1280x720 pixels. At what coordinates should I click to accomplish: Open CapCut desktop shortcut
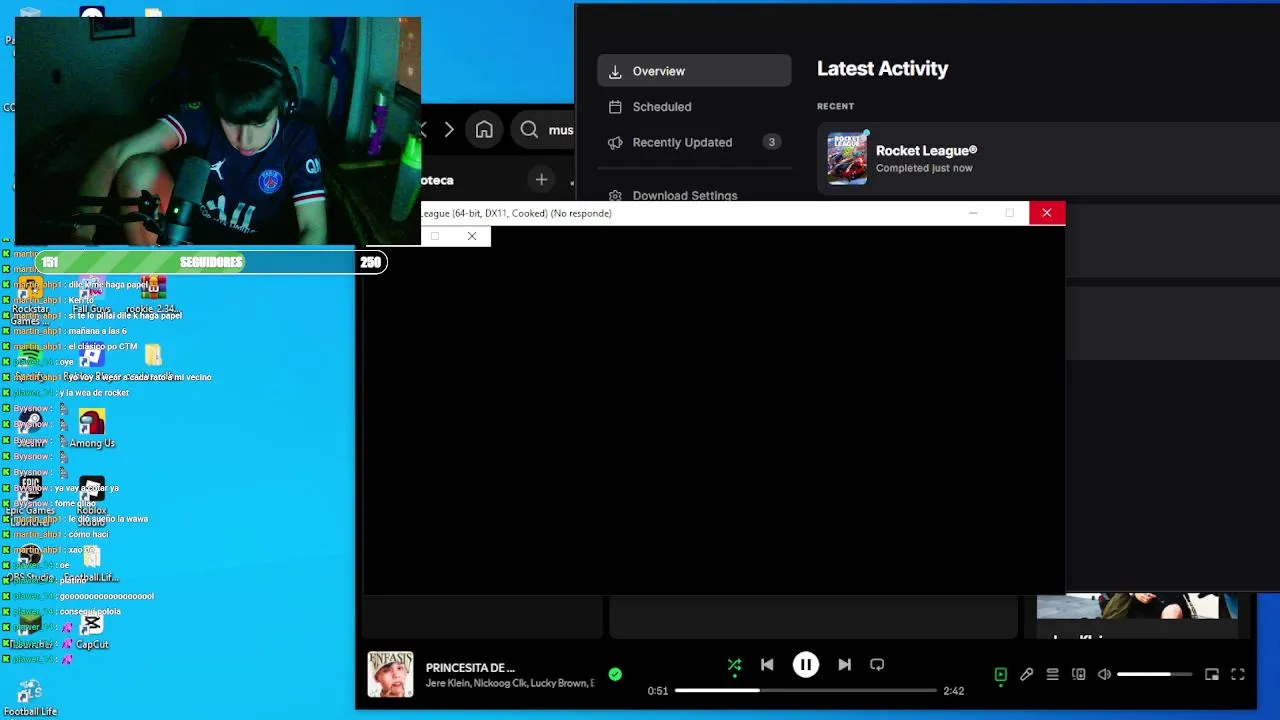(92, 631)
